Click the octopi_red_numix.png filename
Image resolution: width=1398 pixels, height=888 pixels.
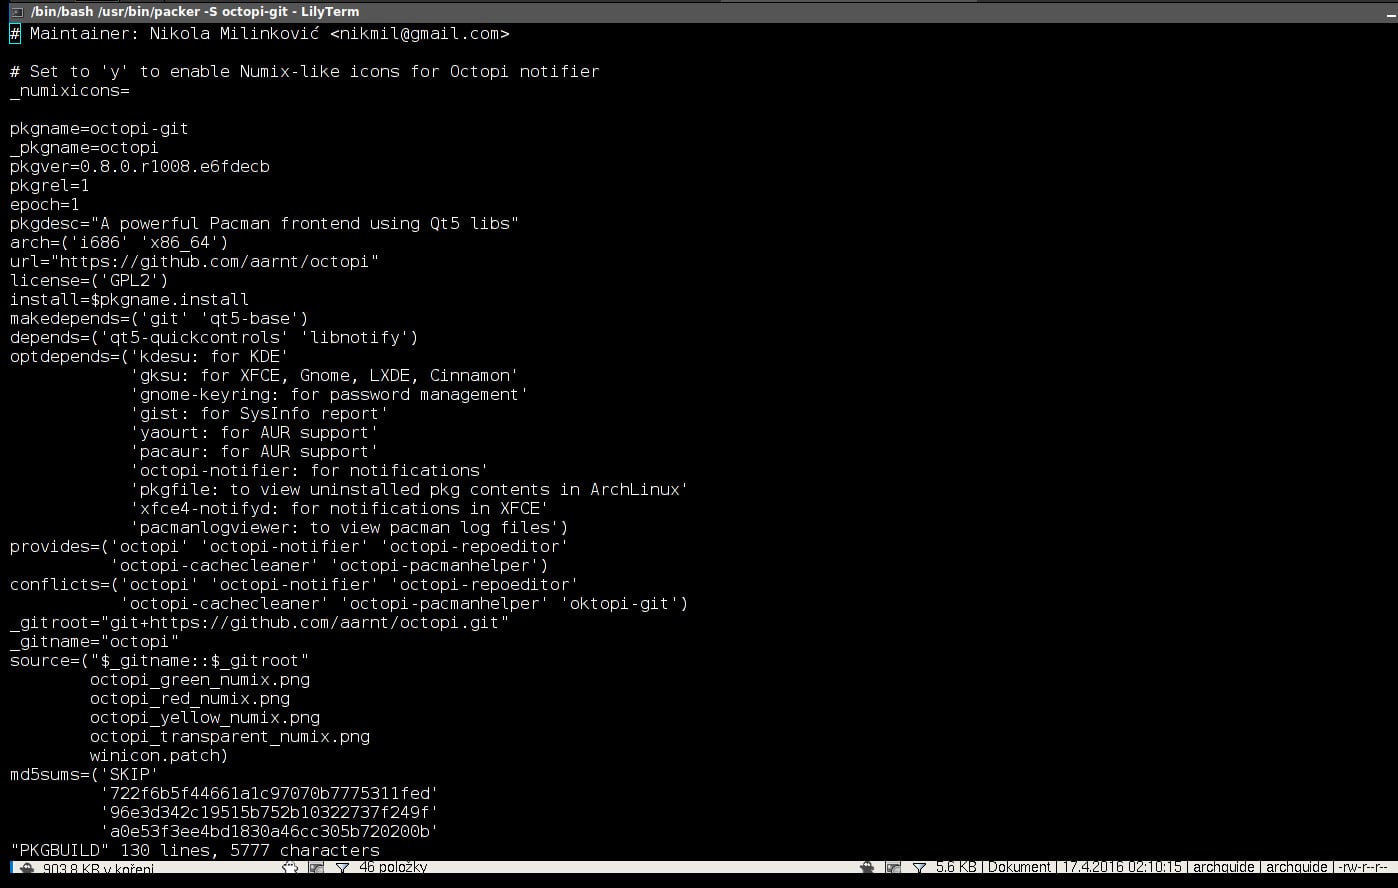click(x=190, y=698)
